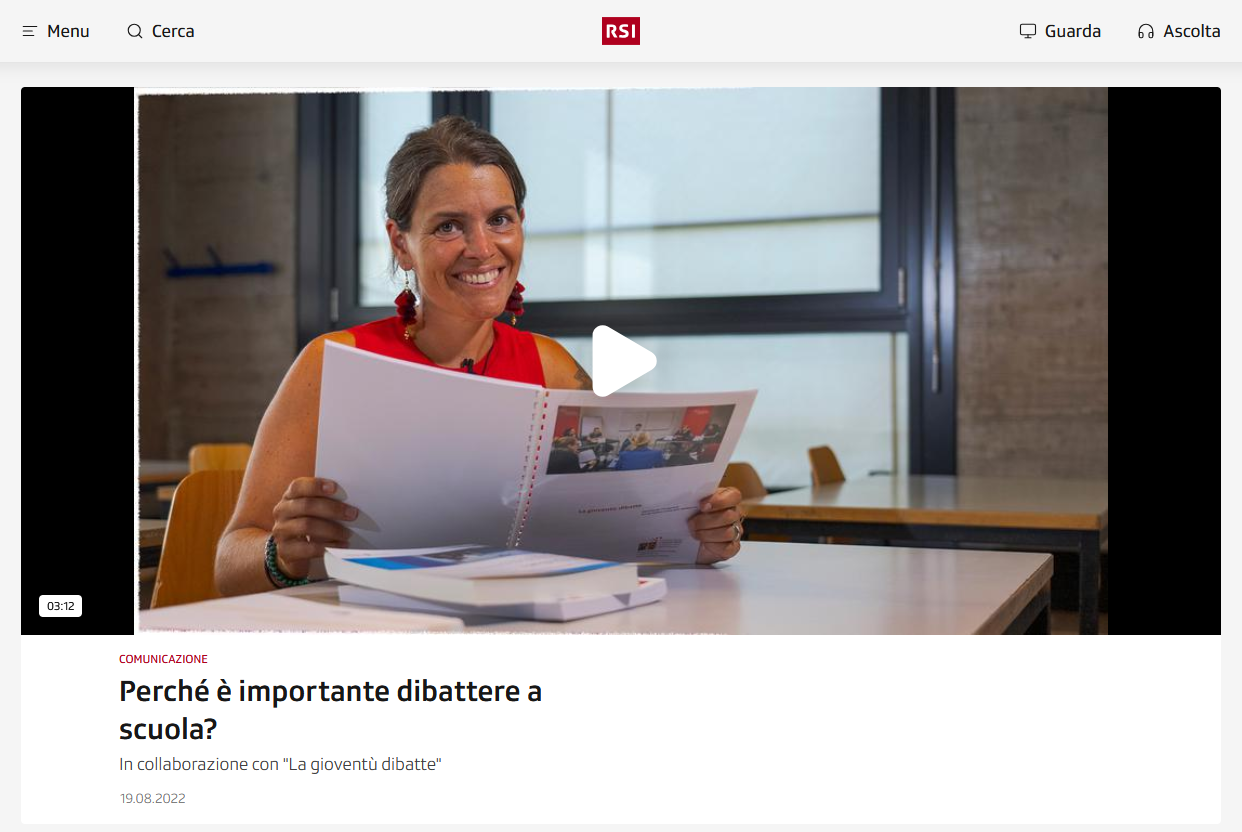
Task: Open the hamburger menu icon
Action: pos(30,31)
